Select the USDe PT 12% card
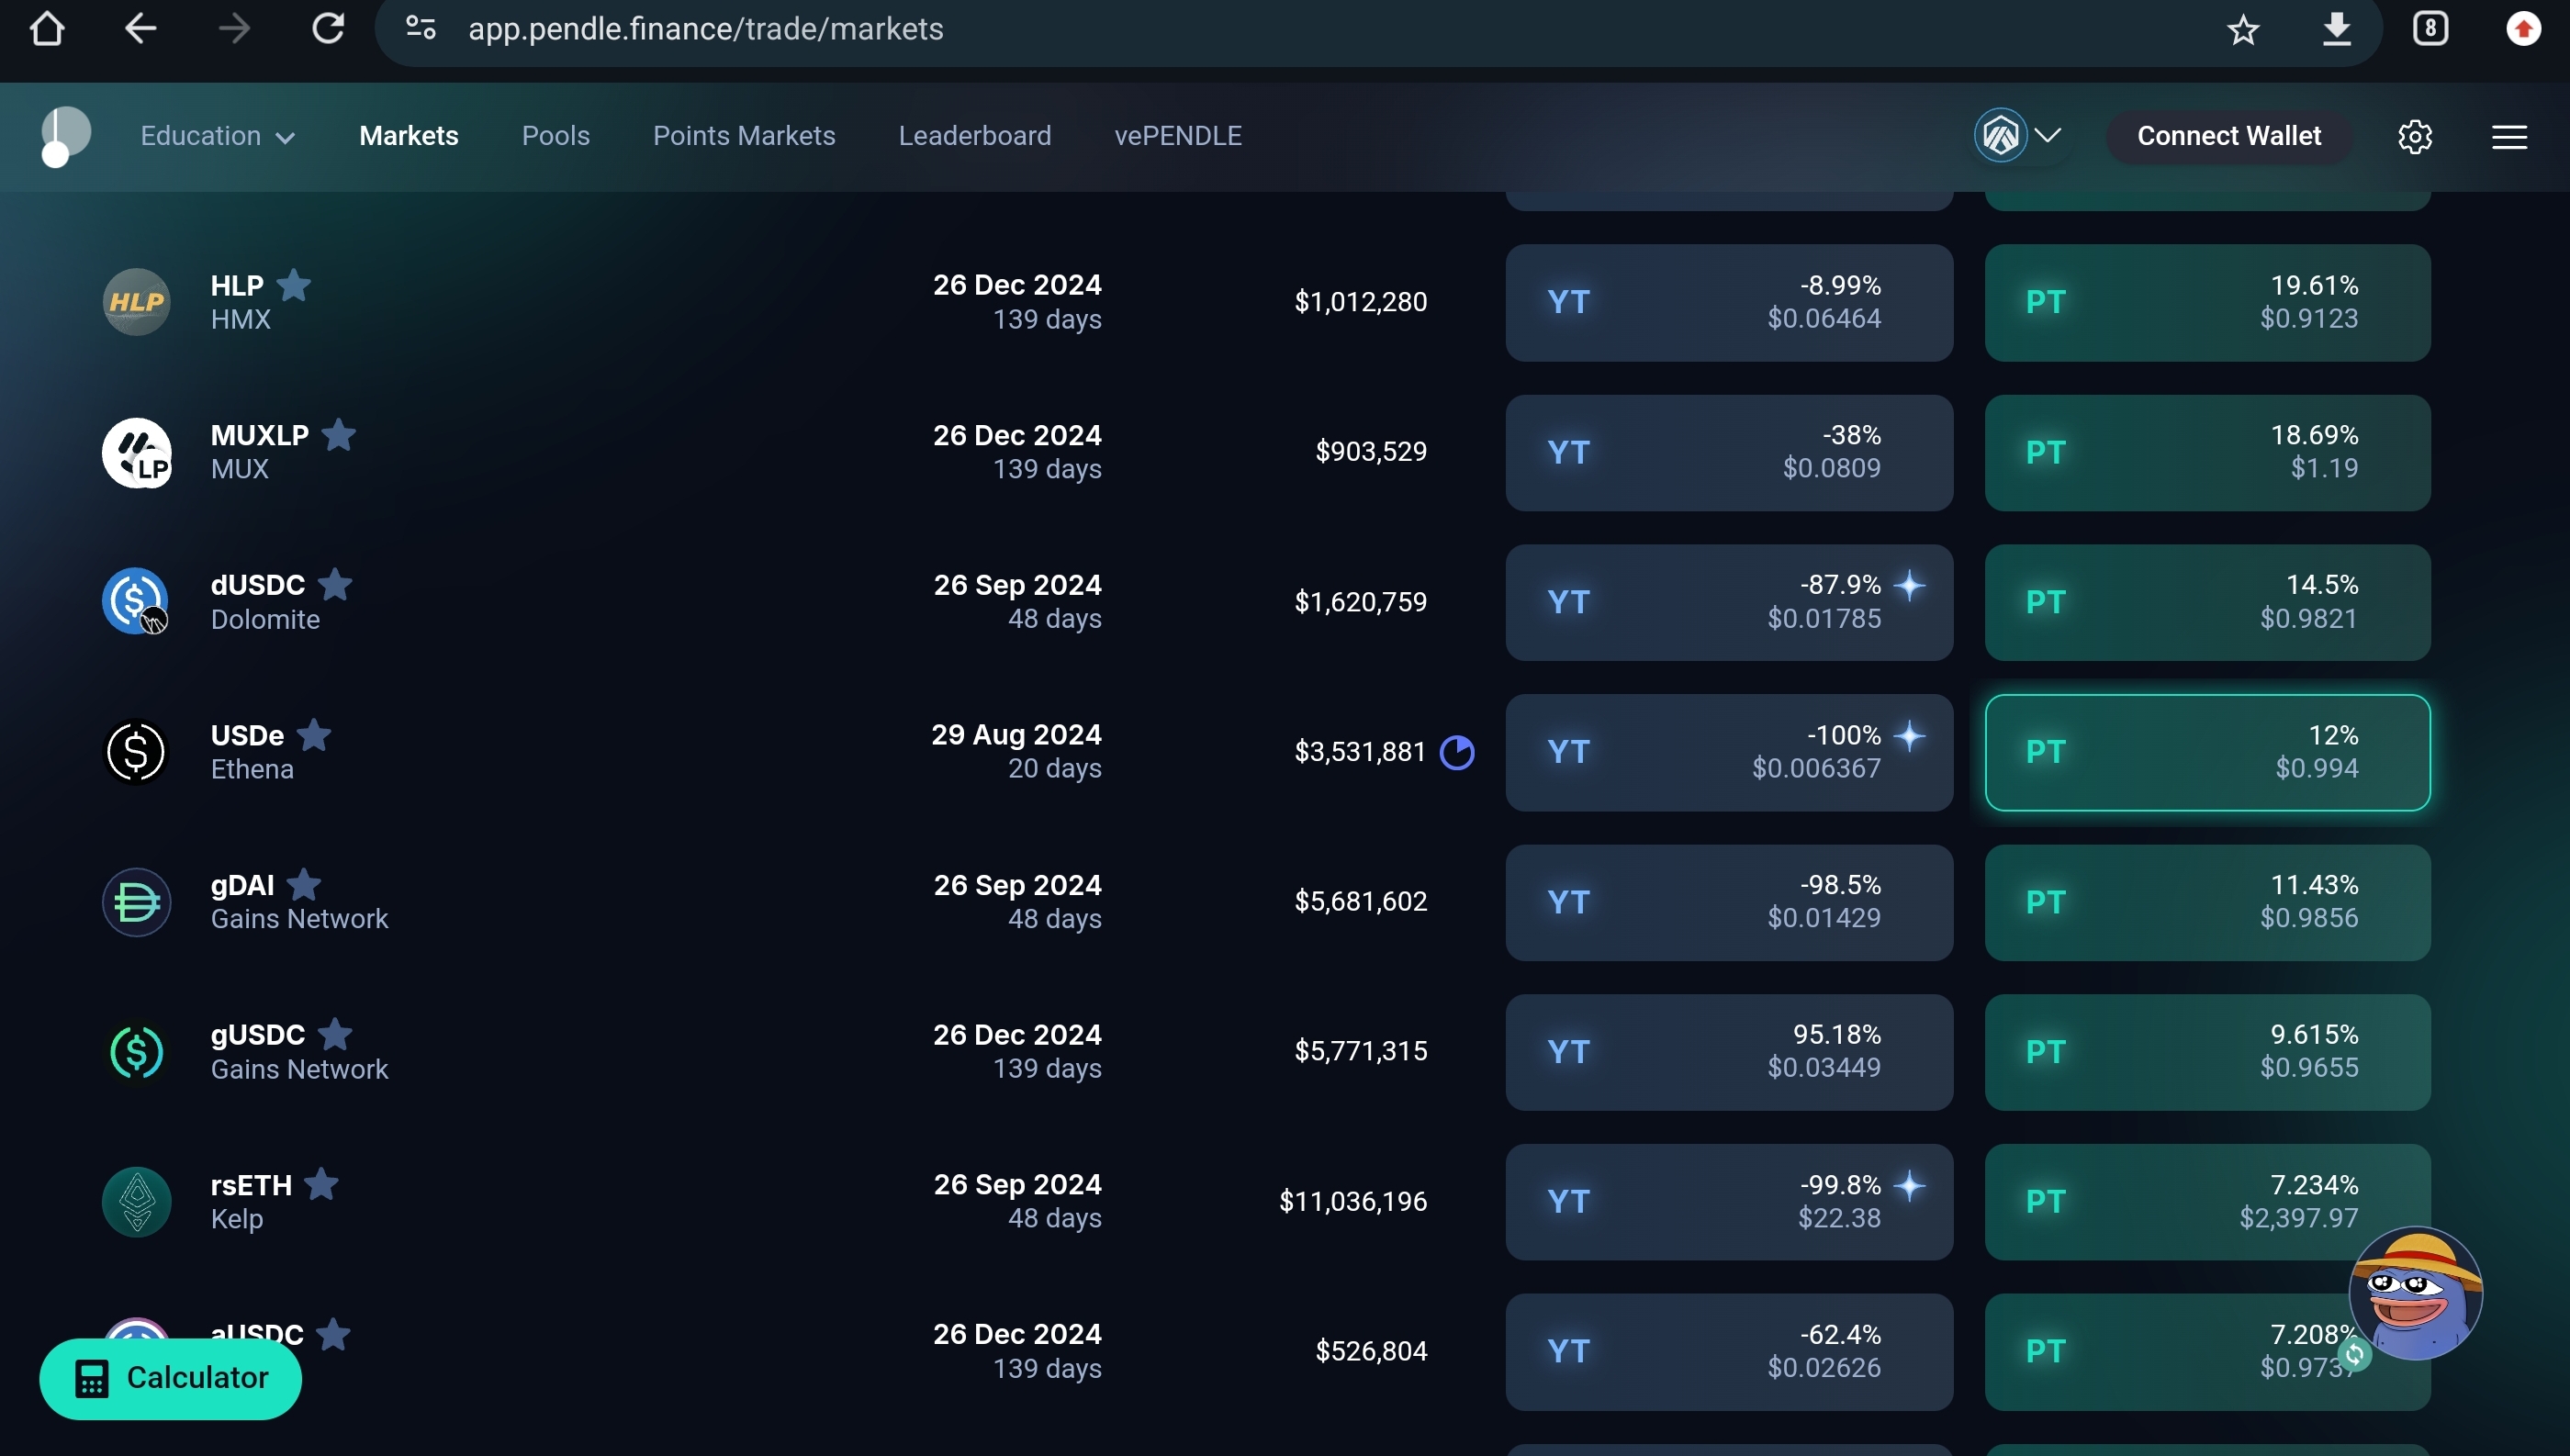 pos(2207,752)
